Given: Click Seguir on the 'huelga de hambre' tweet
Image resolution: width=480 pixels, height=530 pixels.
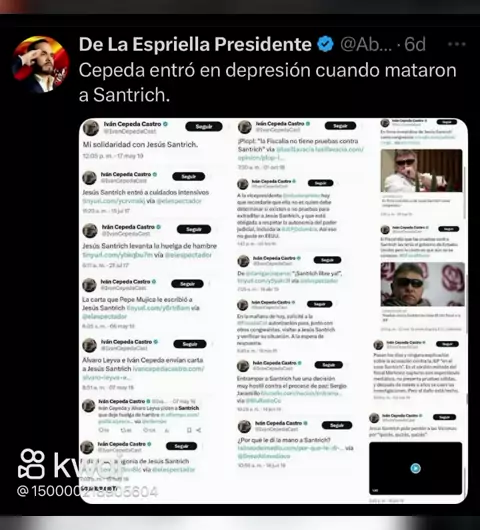Looking at the screenshot, I should [194, 229].
